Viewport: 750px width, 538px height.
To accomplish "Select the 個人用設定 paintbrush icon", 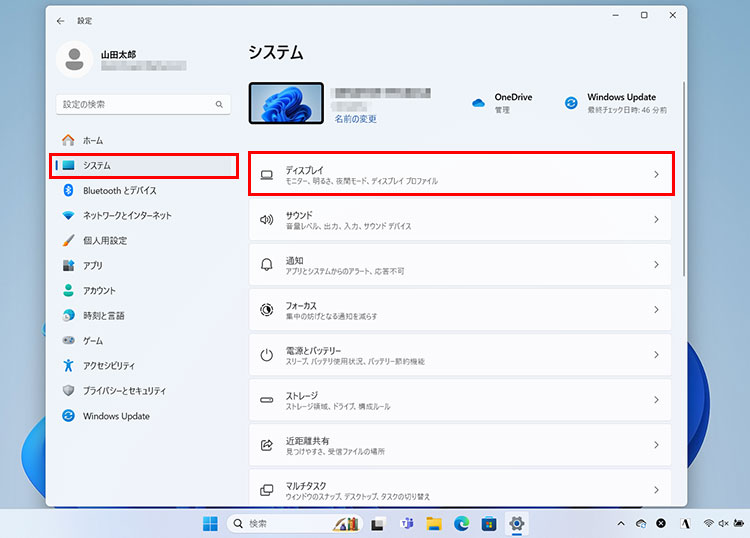I will click(x=69, y=240).
